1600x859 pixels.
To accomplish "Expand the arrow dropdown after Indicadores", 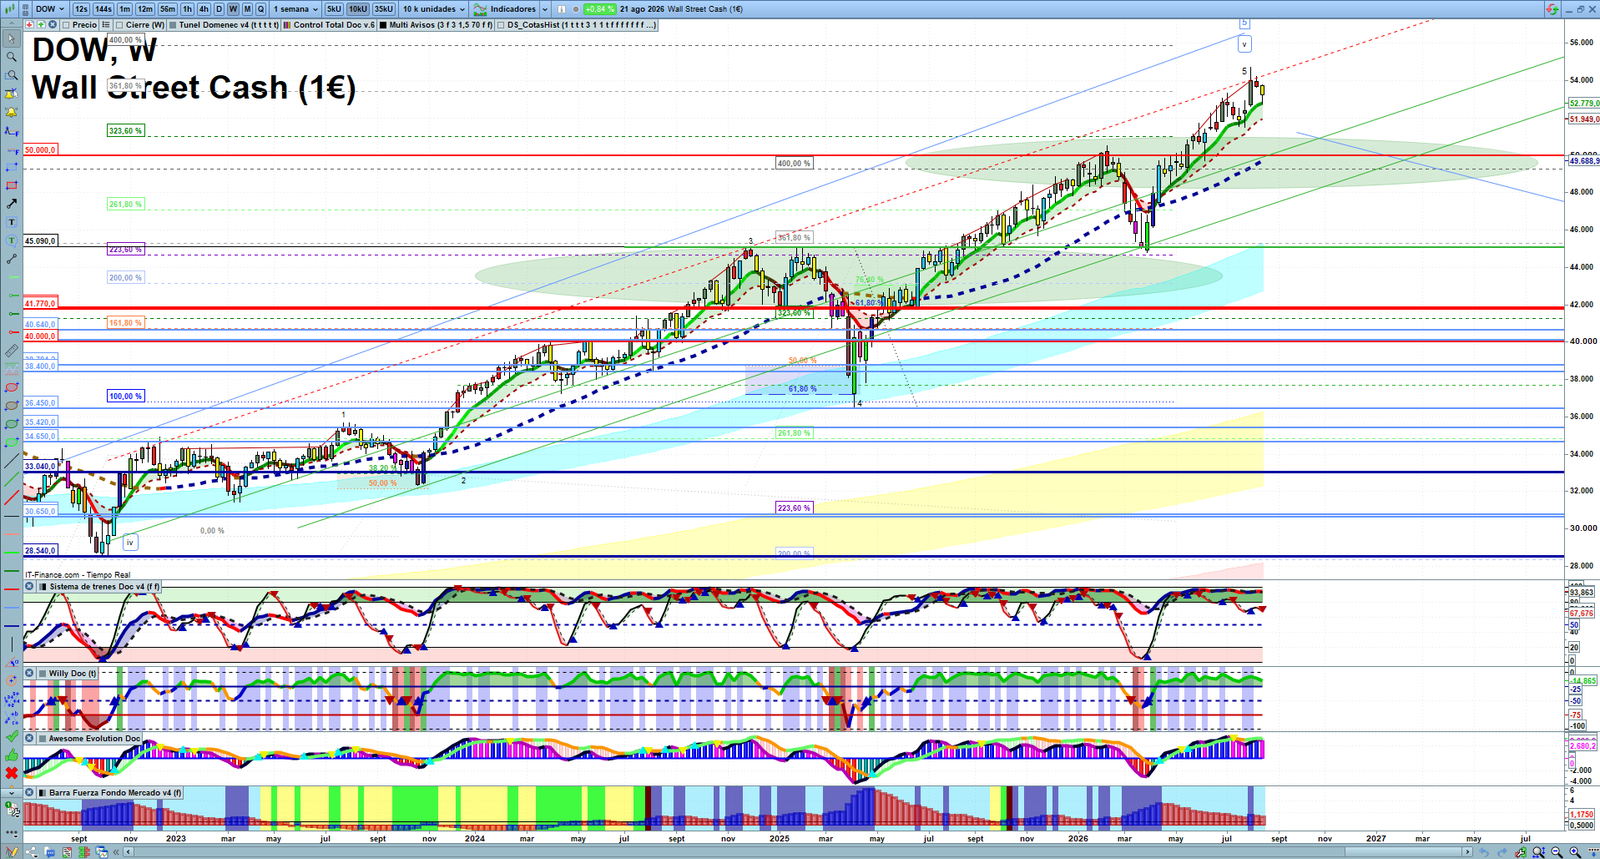I will click(x=545, y=9).
